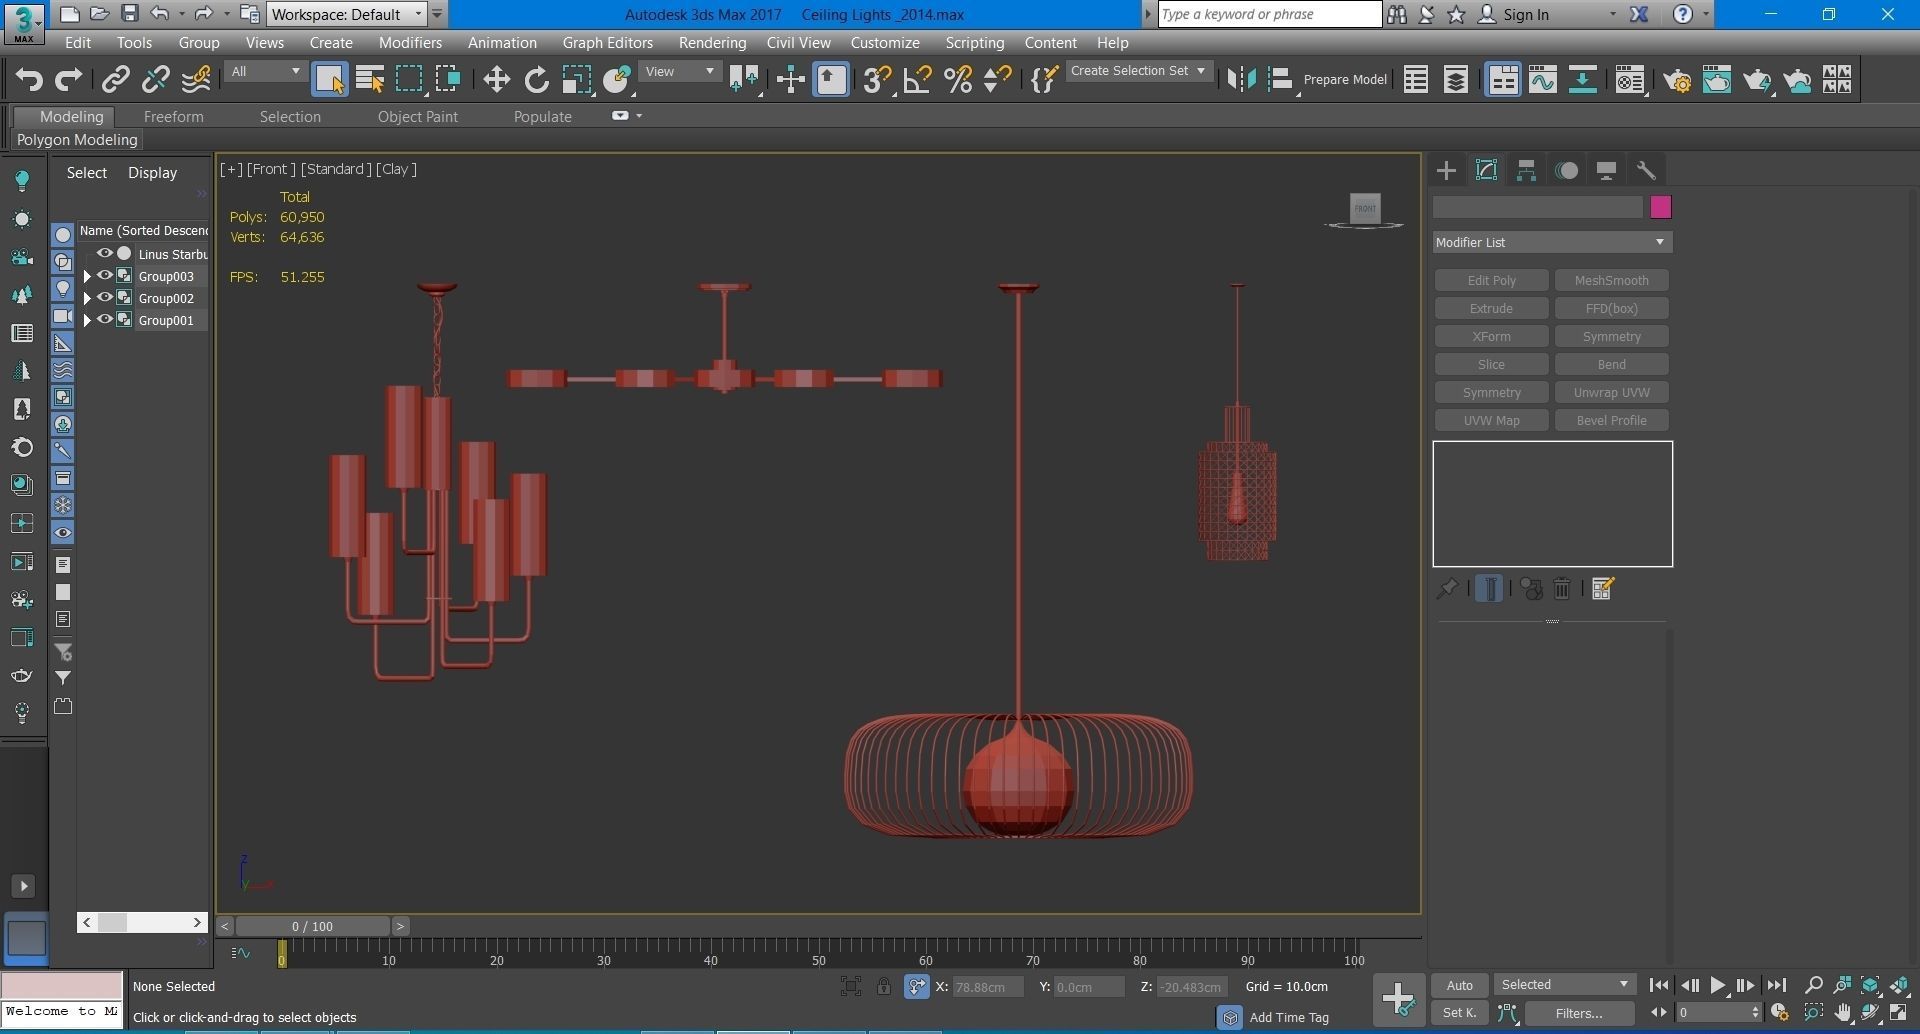Click the Set K. button

tap(1460, 1013)
